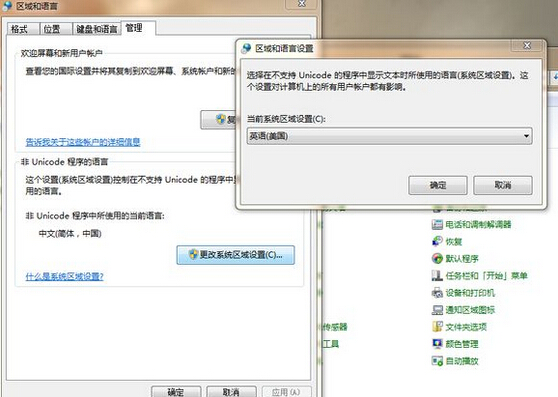This screenshot has width=558, height=397.
Task: Cancel the 区域和语言设置 dialog with 取消
Action: 503,185
